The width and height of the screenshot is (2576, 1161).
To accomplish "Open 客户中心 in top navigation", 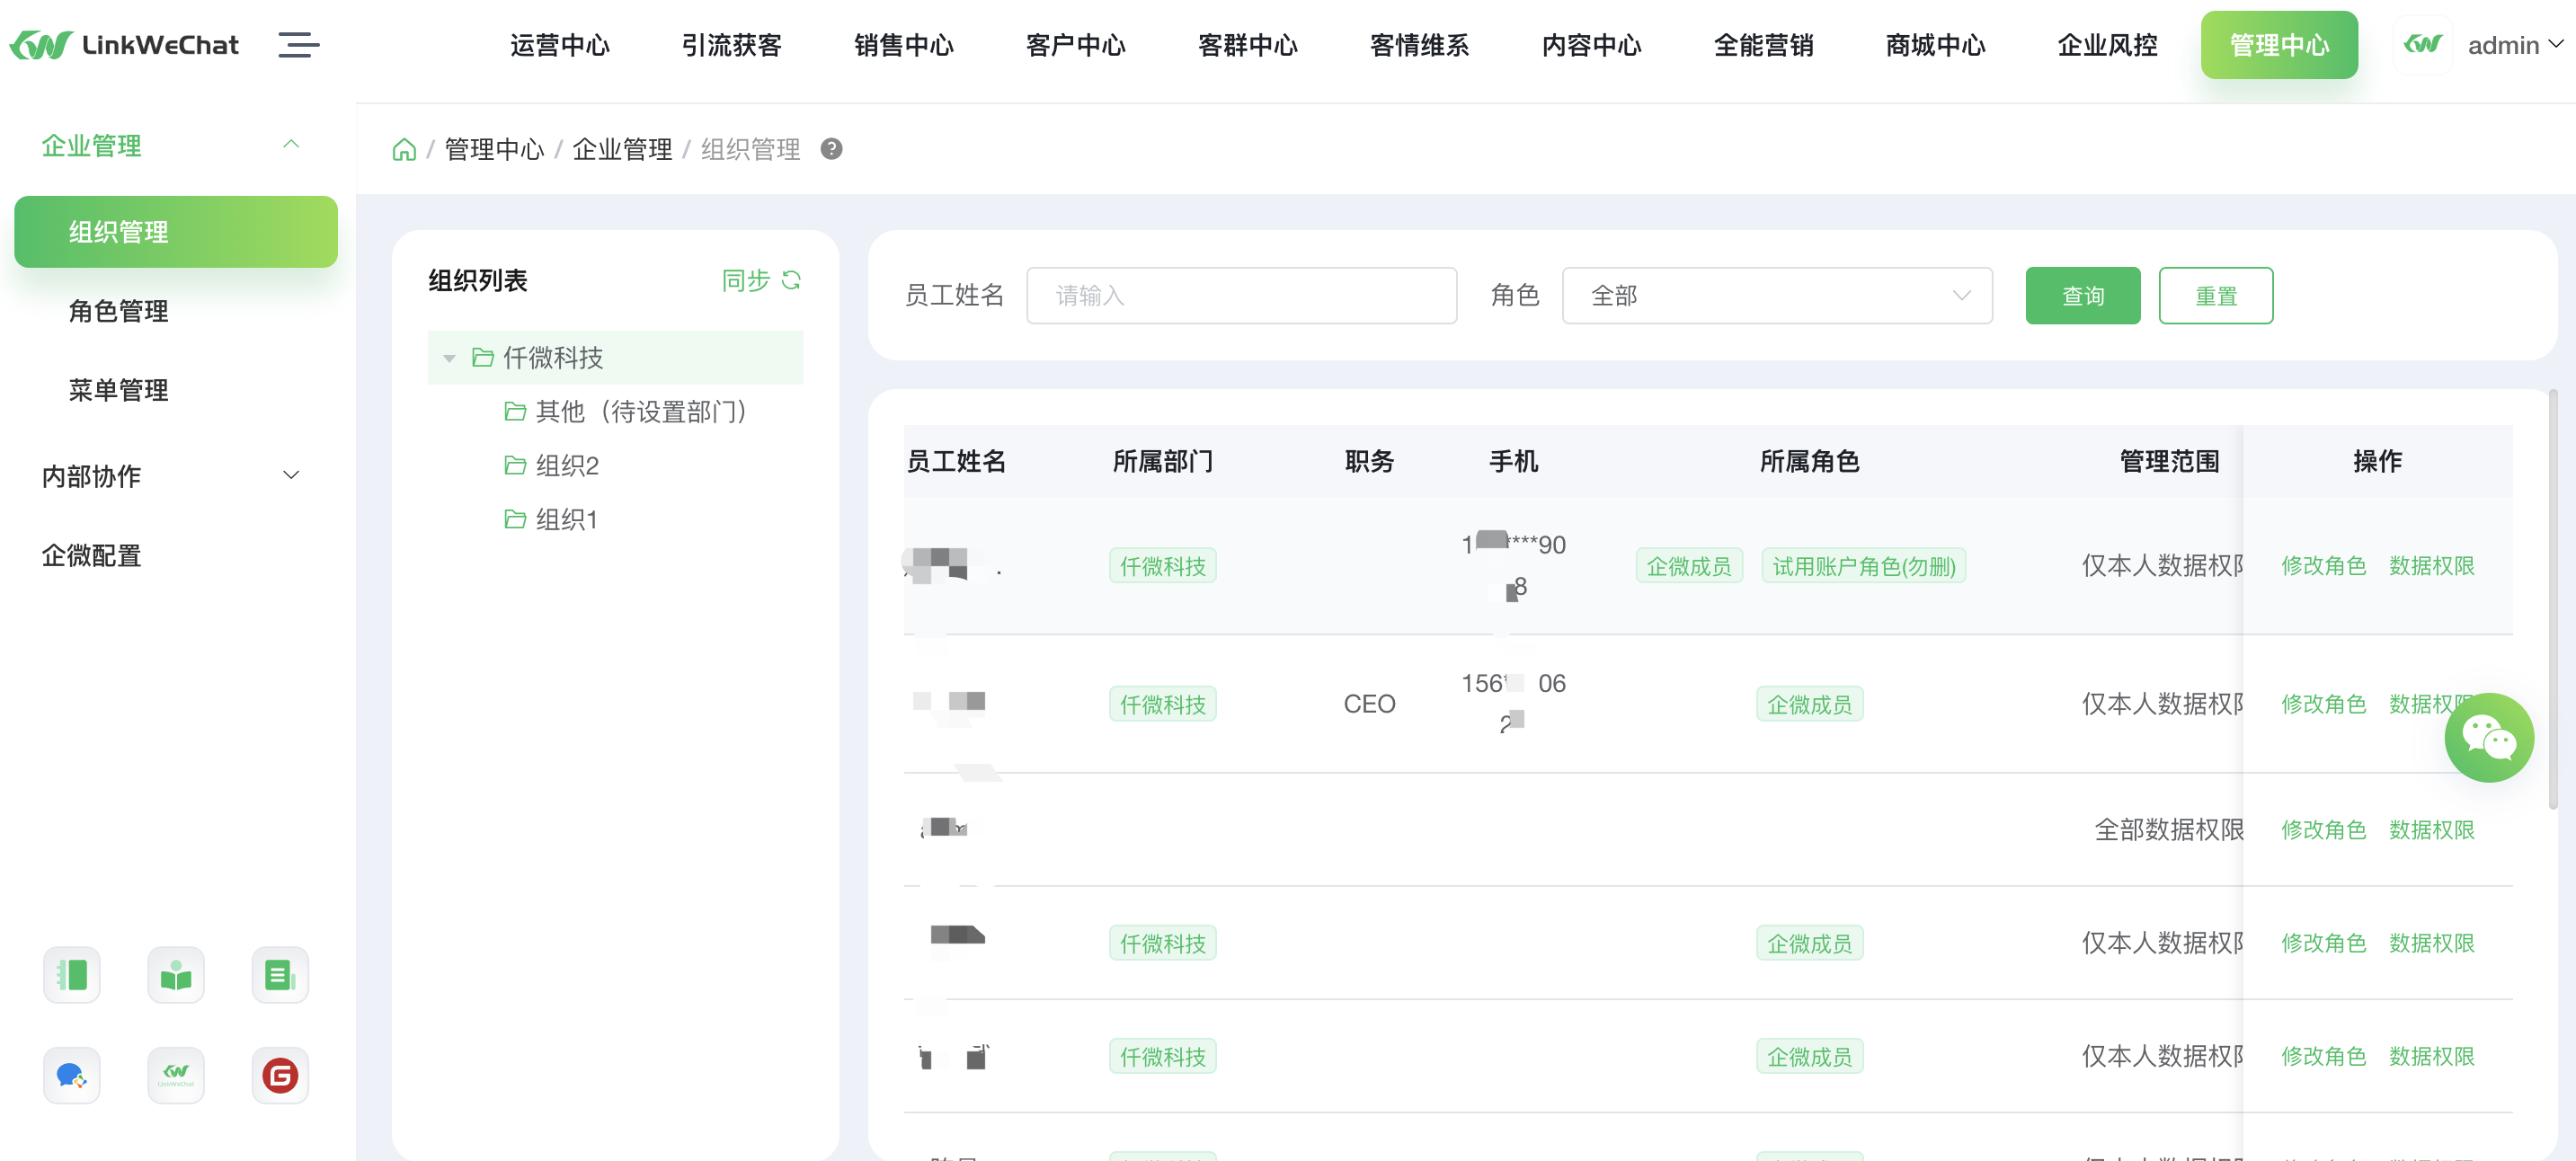I will tap(1076, 45).
